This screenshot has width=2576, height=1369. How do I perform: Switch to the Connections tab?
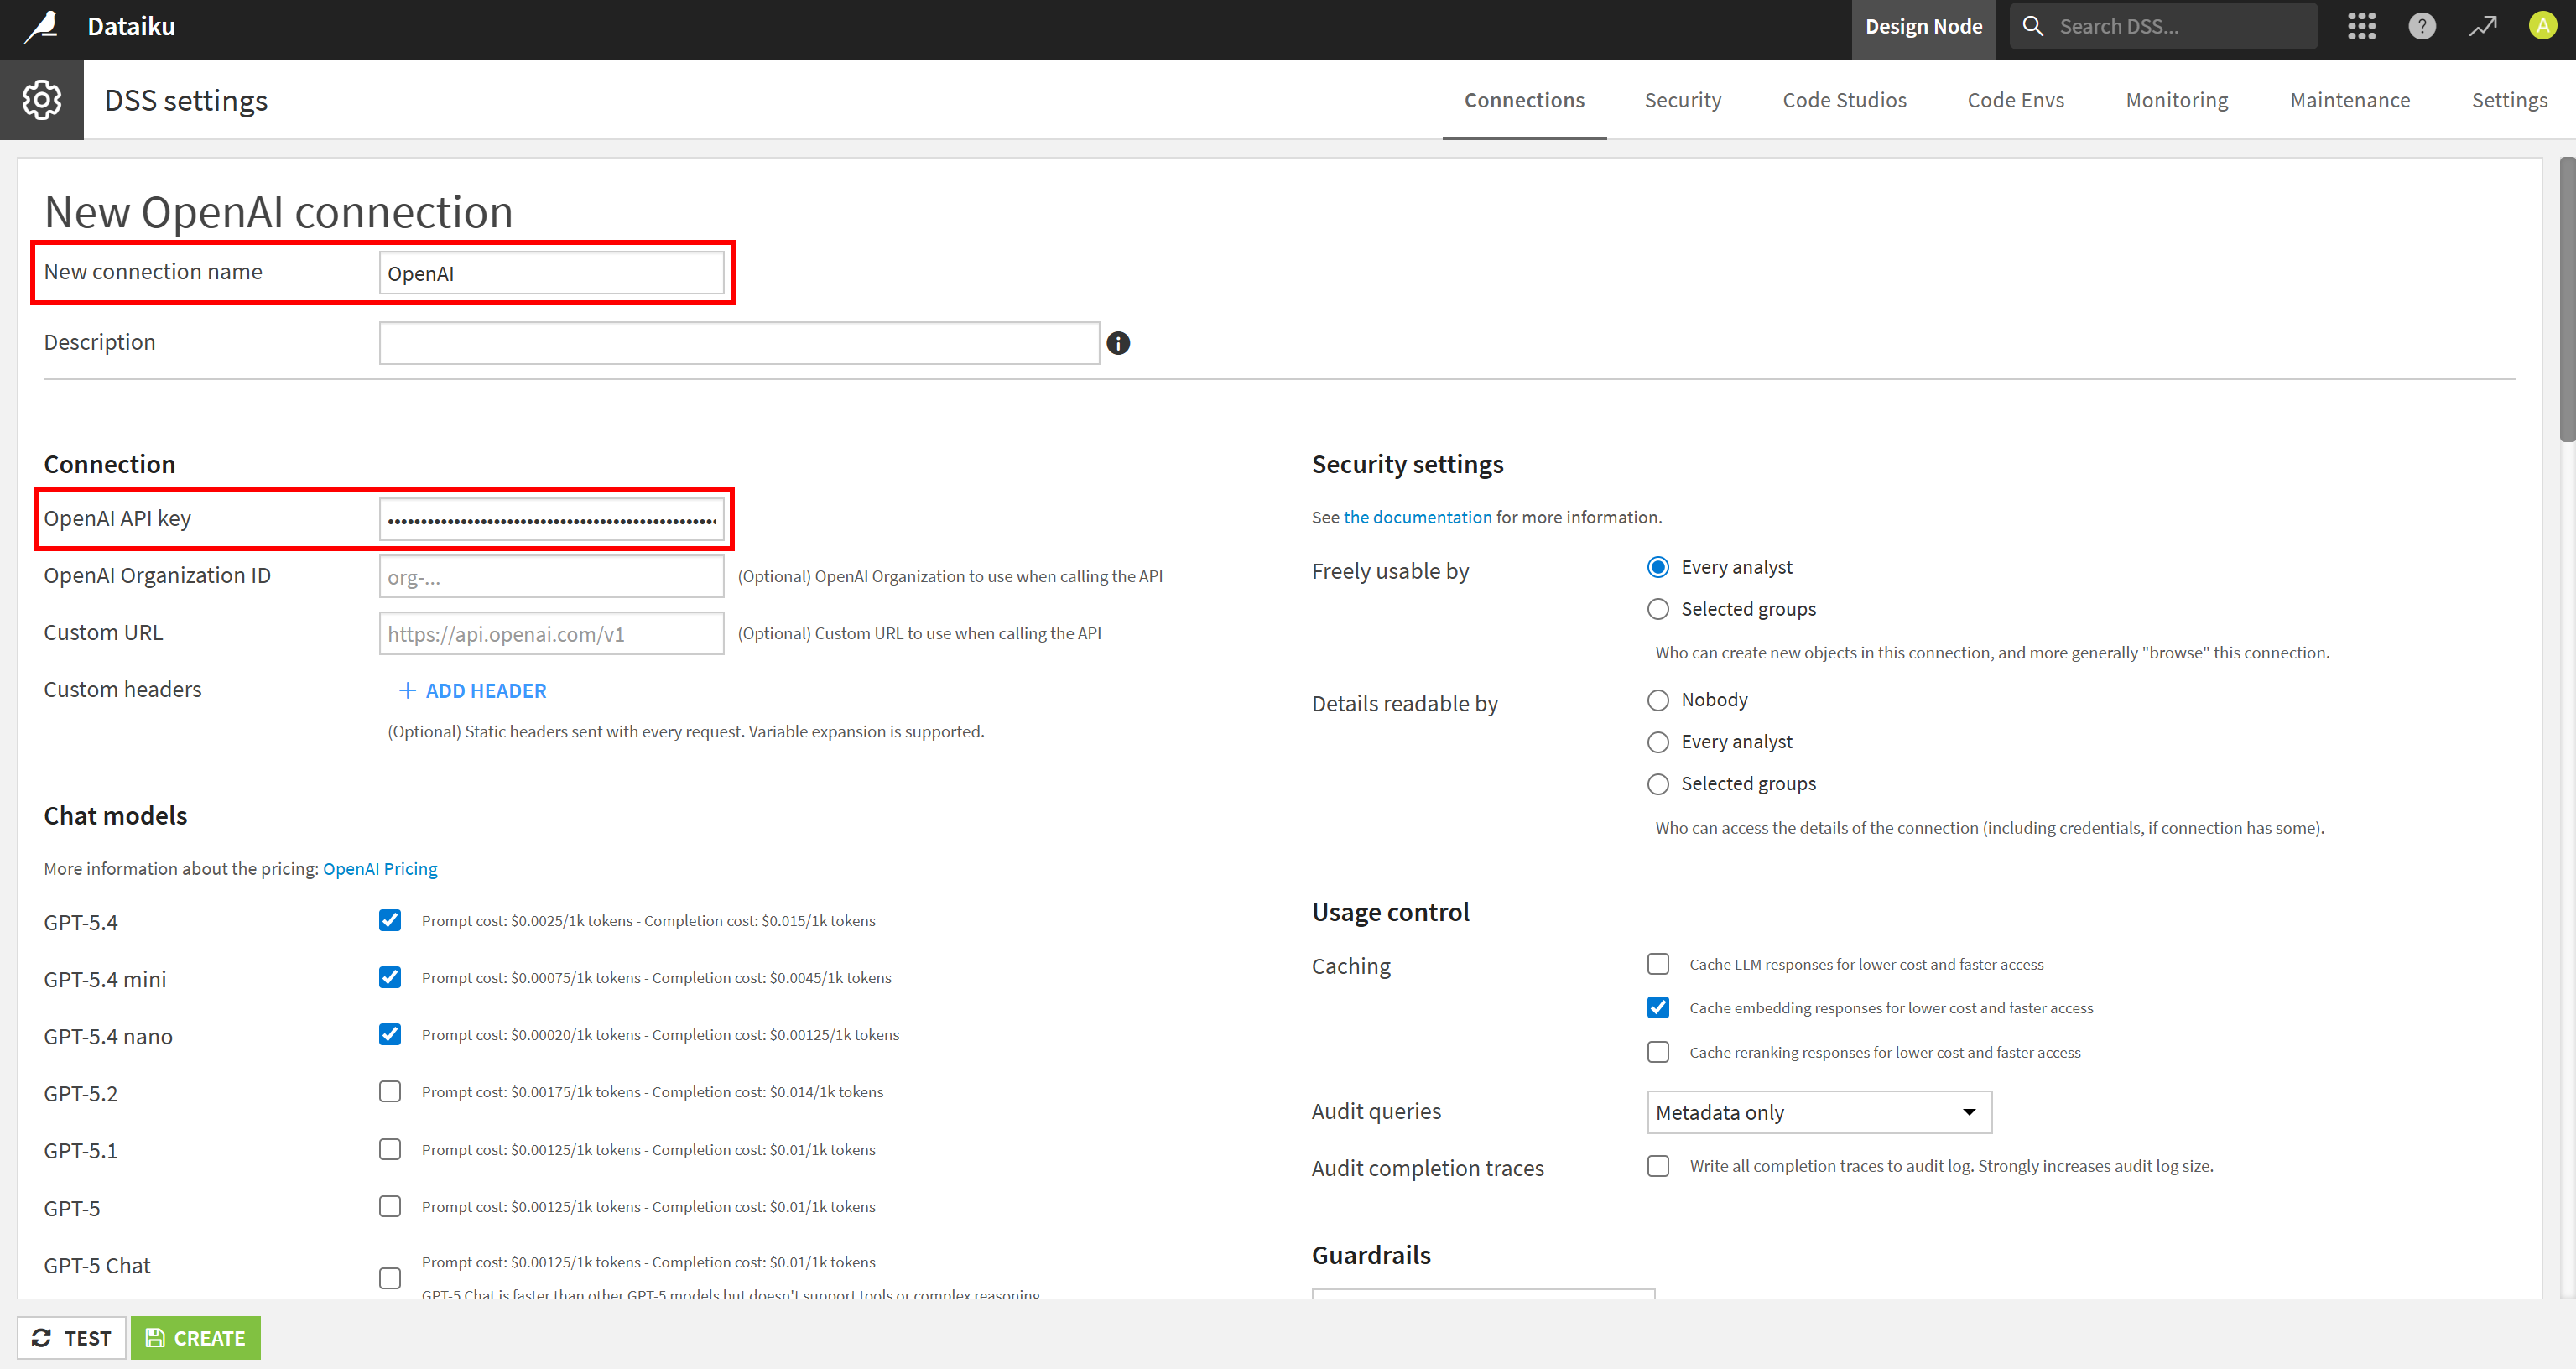[x=1524, y=100]
